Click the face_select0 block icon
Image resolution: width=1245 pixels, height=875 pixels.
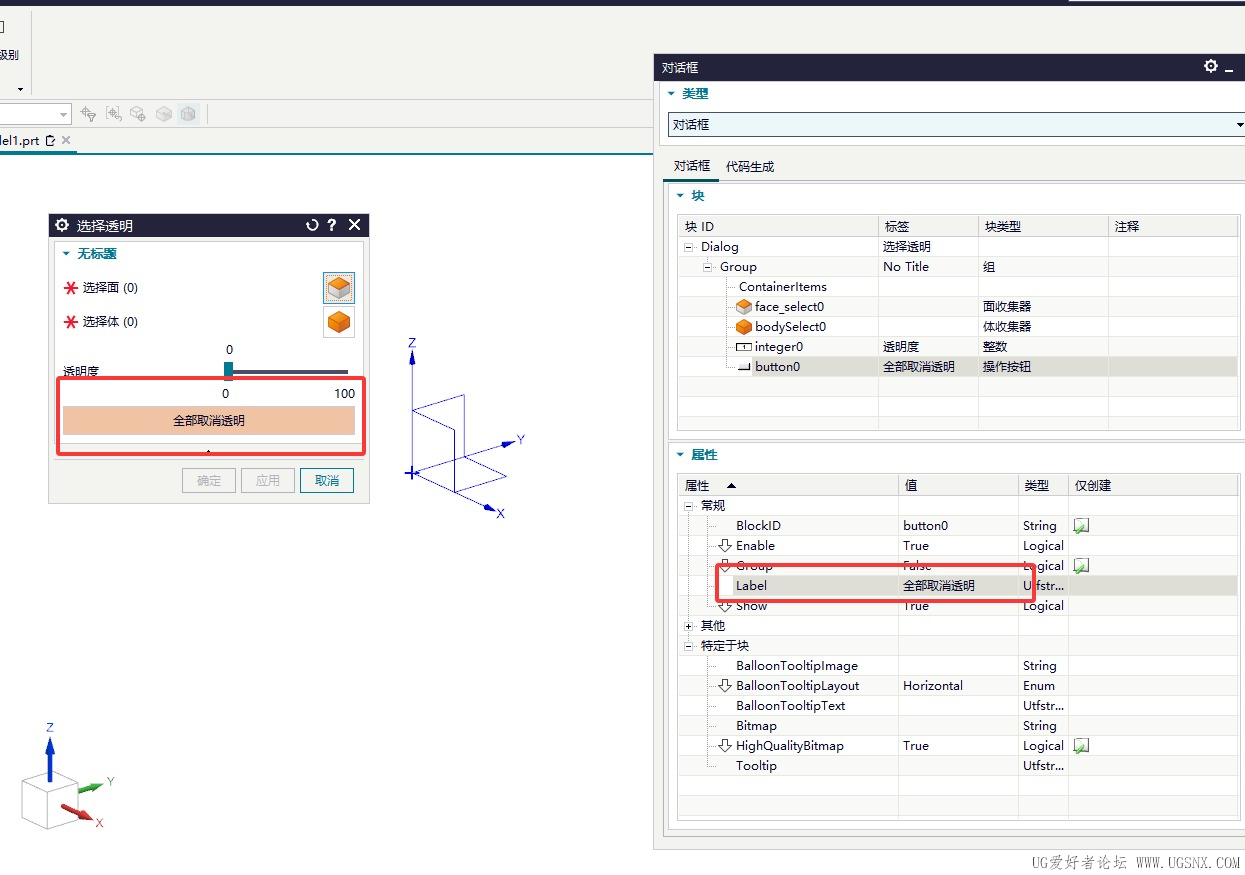coord(744,307)
